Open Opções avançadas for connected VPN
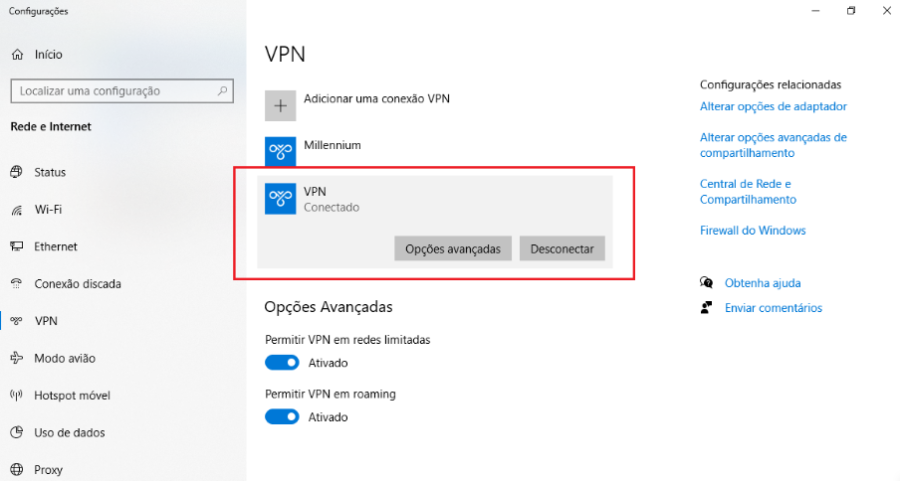900x481 pixels. [453, 249]
